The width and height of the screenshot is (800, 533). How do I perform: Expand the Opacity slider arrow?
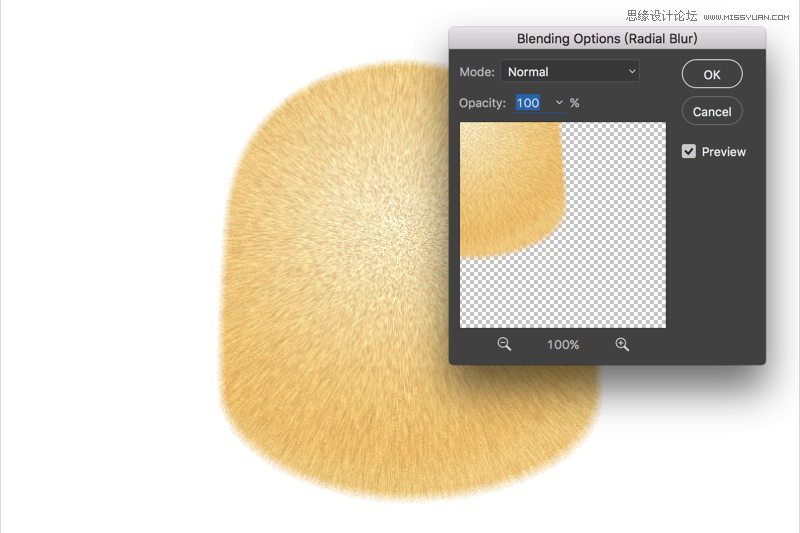[559, 103]
